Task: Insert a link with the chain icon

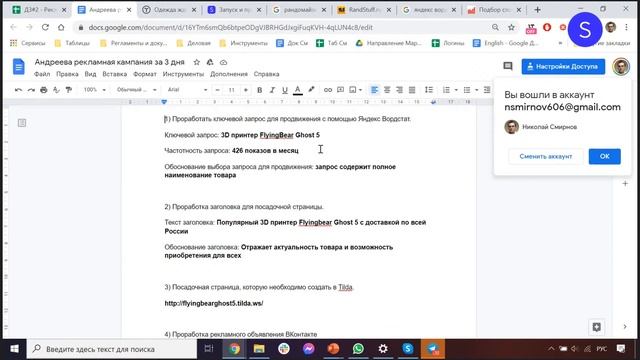Action: point(328,90)
